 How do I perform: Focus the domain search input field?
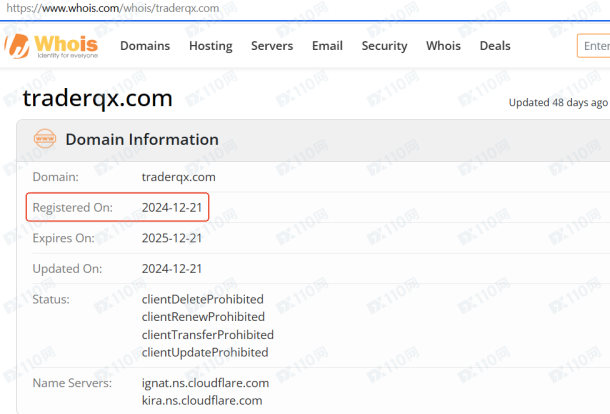pos(594,46)
